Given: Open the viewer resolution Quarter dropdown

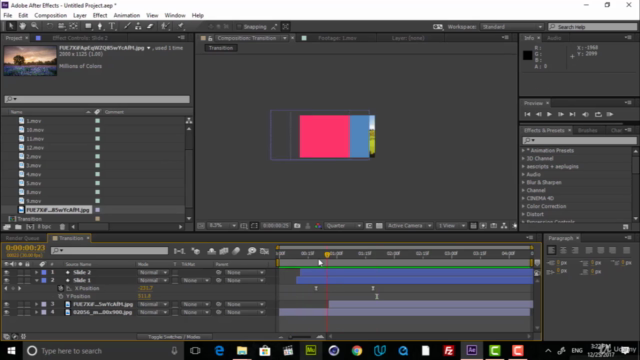Looking at the screenshot, I should point(343,226).
